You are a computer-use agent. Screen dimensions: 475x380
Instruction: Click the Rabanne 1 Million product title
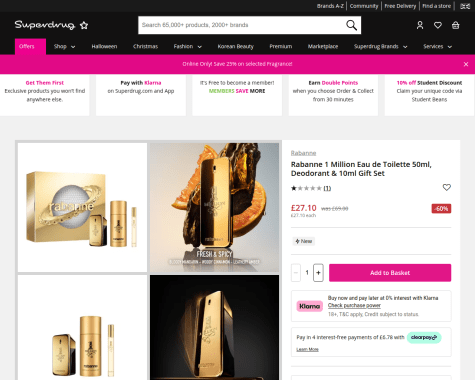tap(361, 169)
